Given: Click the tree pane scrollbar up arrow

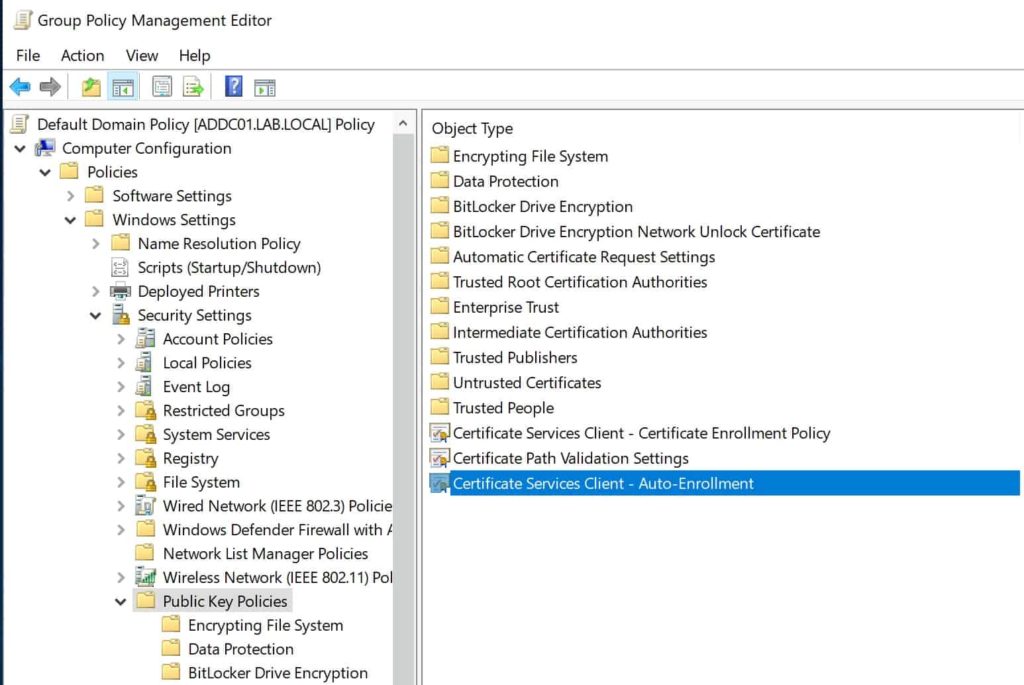Looking at the screenshot, I should pyautogui.click(x=404, y=123).
